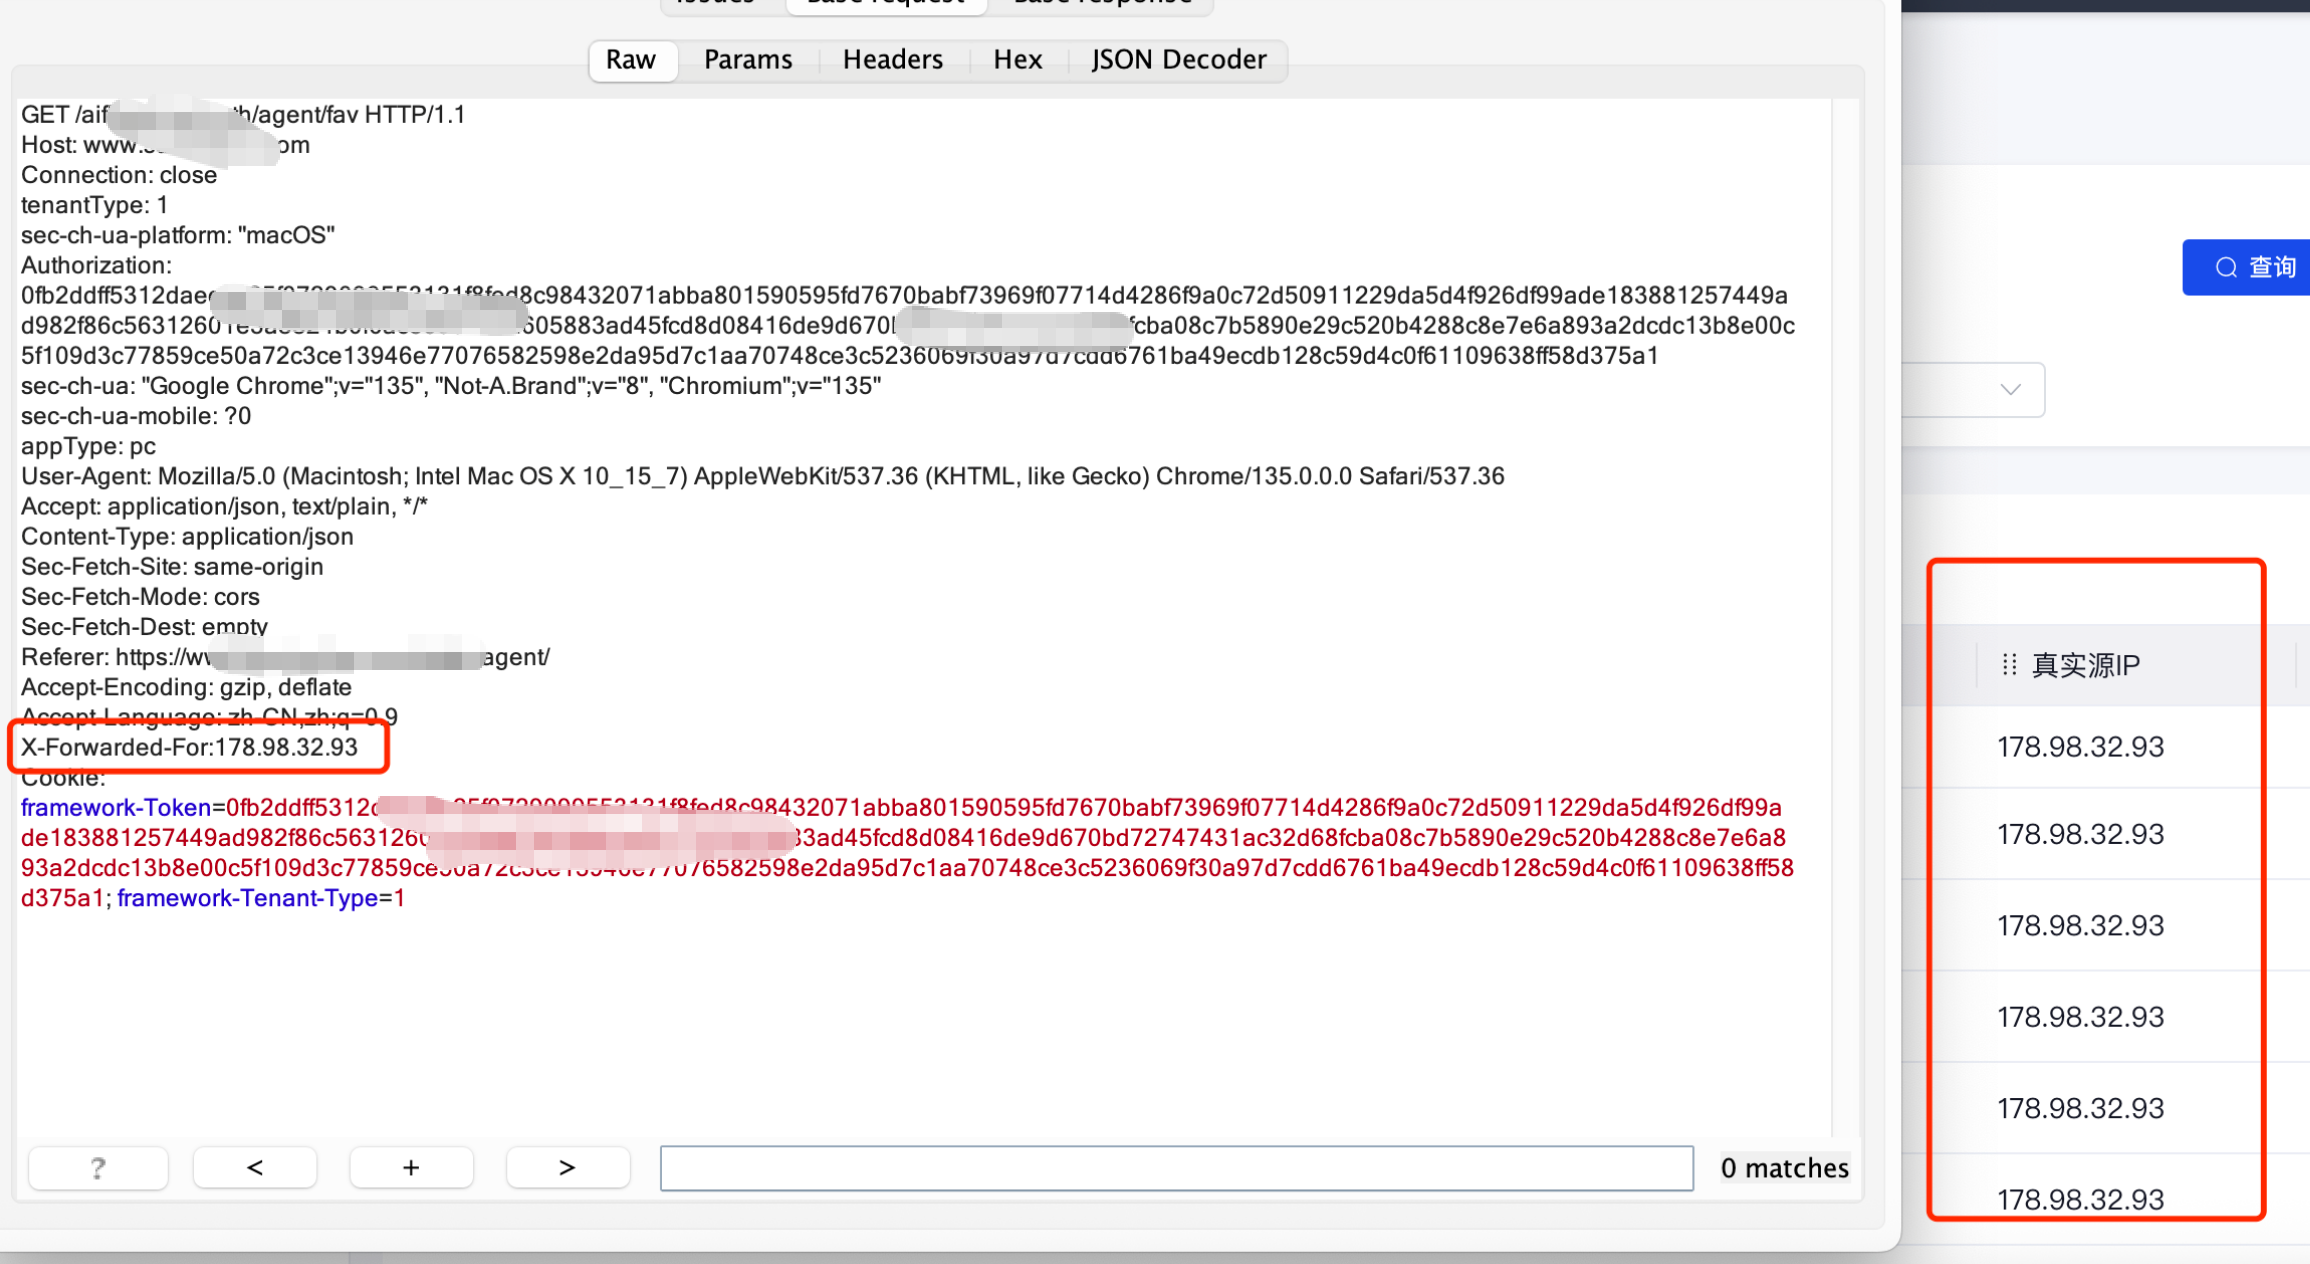Click the Sec-Fetch-Dest: empty line
The image size is (2310, 1264).
click(x=144, y=626)
